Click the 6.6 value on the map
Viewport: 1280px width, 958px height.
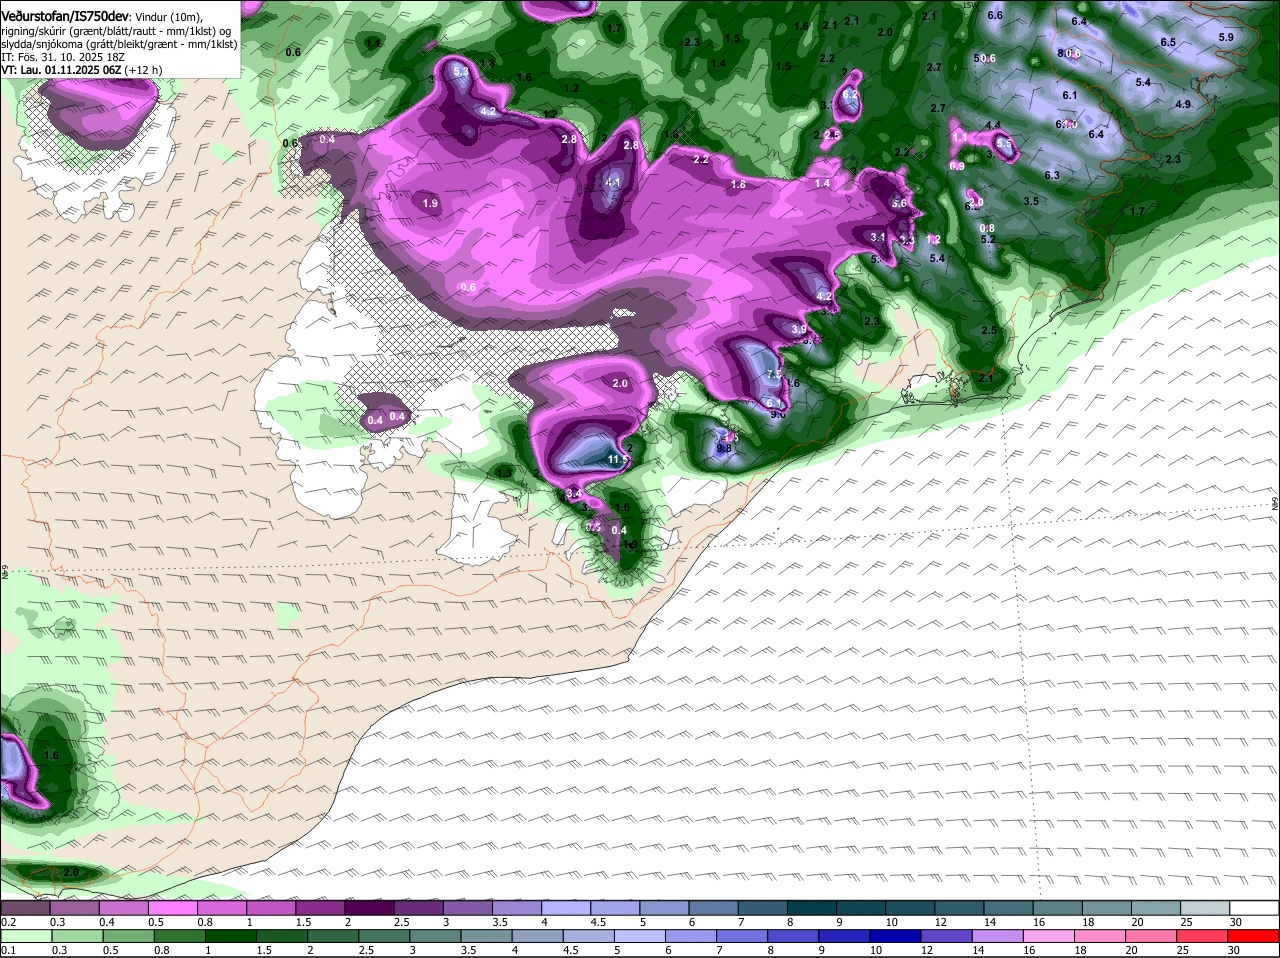coord(995,16)
